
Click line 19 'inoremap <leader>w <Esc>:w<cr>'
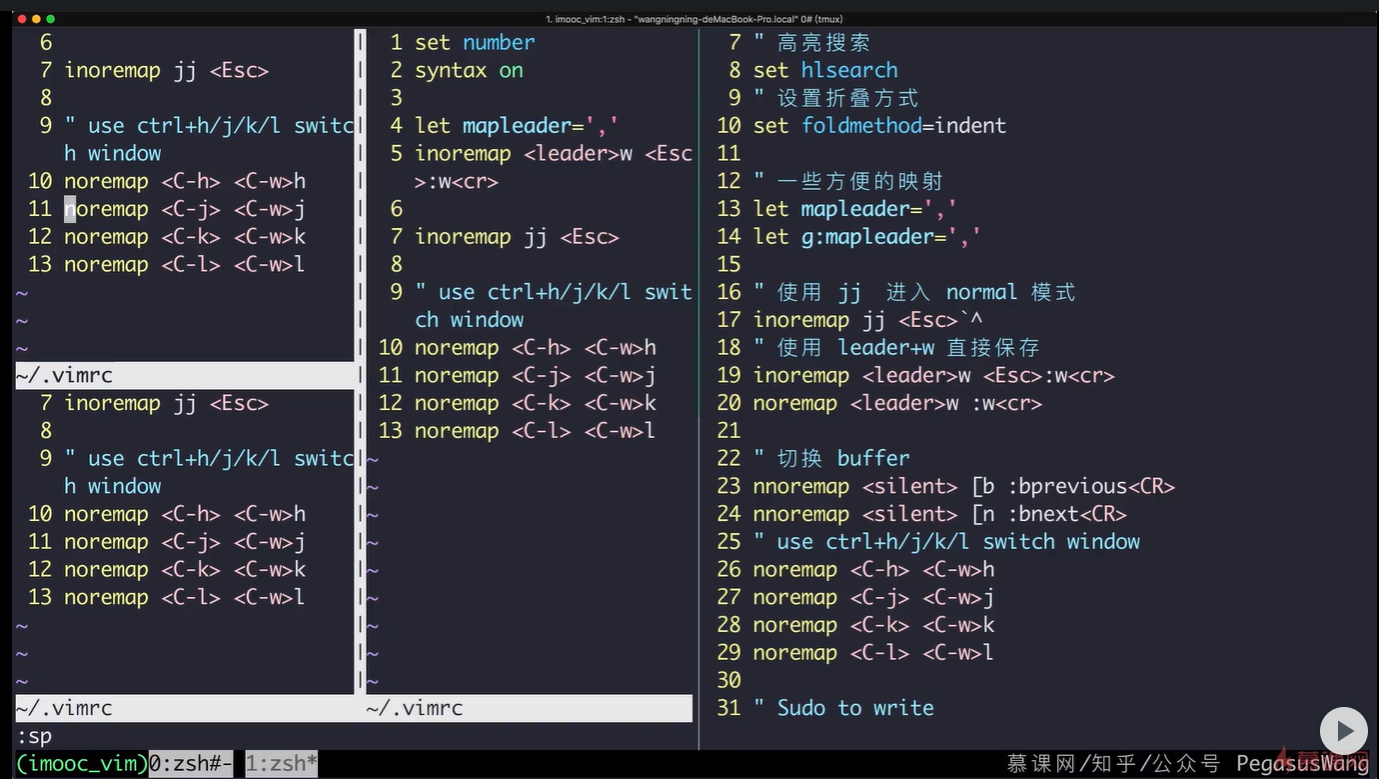click(934, 375)
